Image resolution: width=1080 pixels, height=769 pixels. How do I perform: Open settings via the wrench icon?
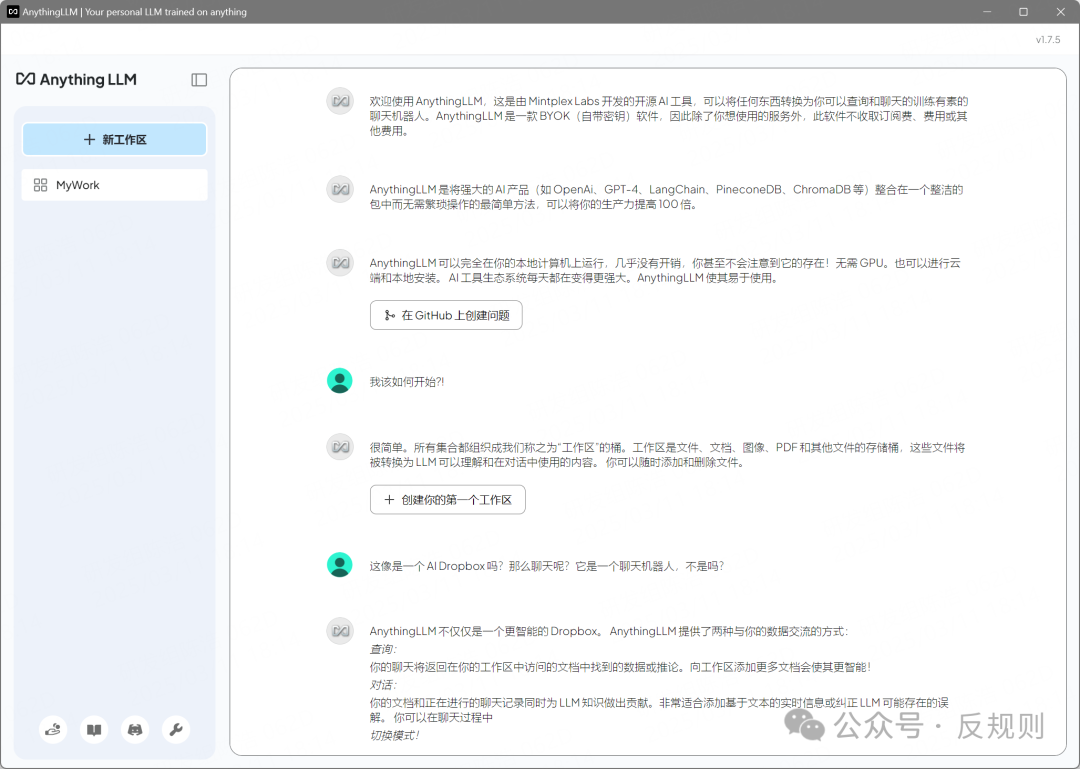pos(176,729)
